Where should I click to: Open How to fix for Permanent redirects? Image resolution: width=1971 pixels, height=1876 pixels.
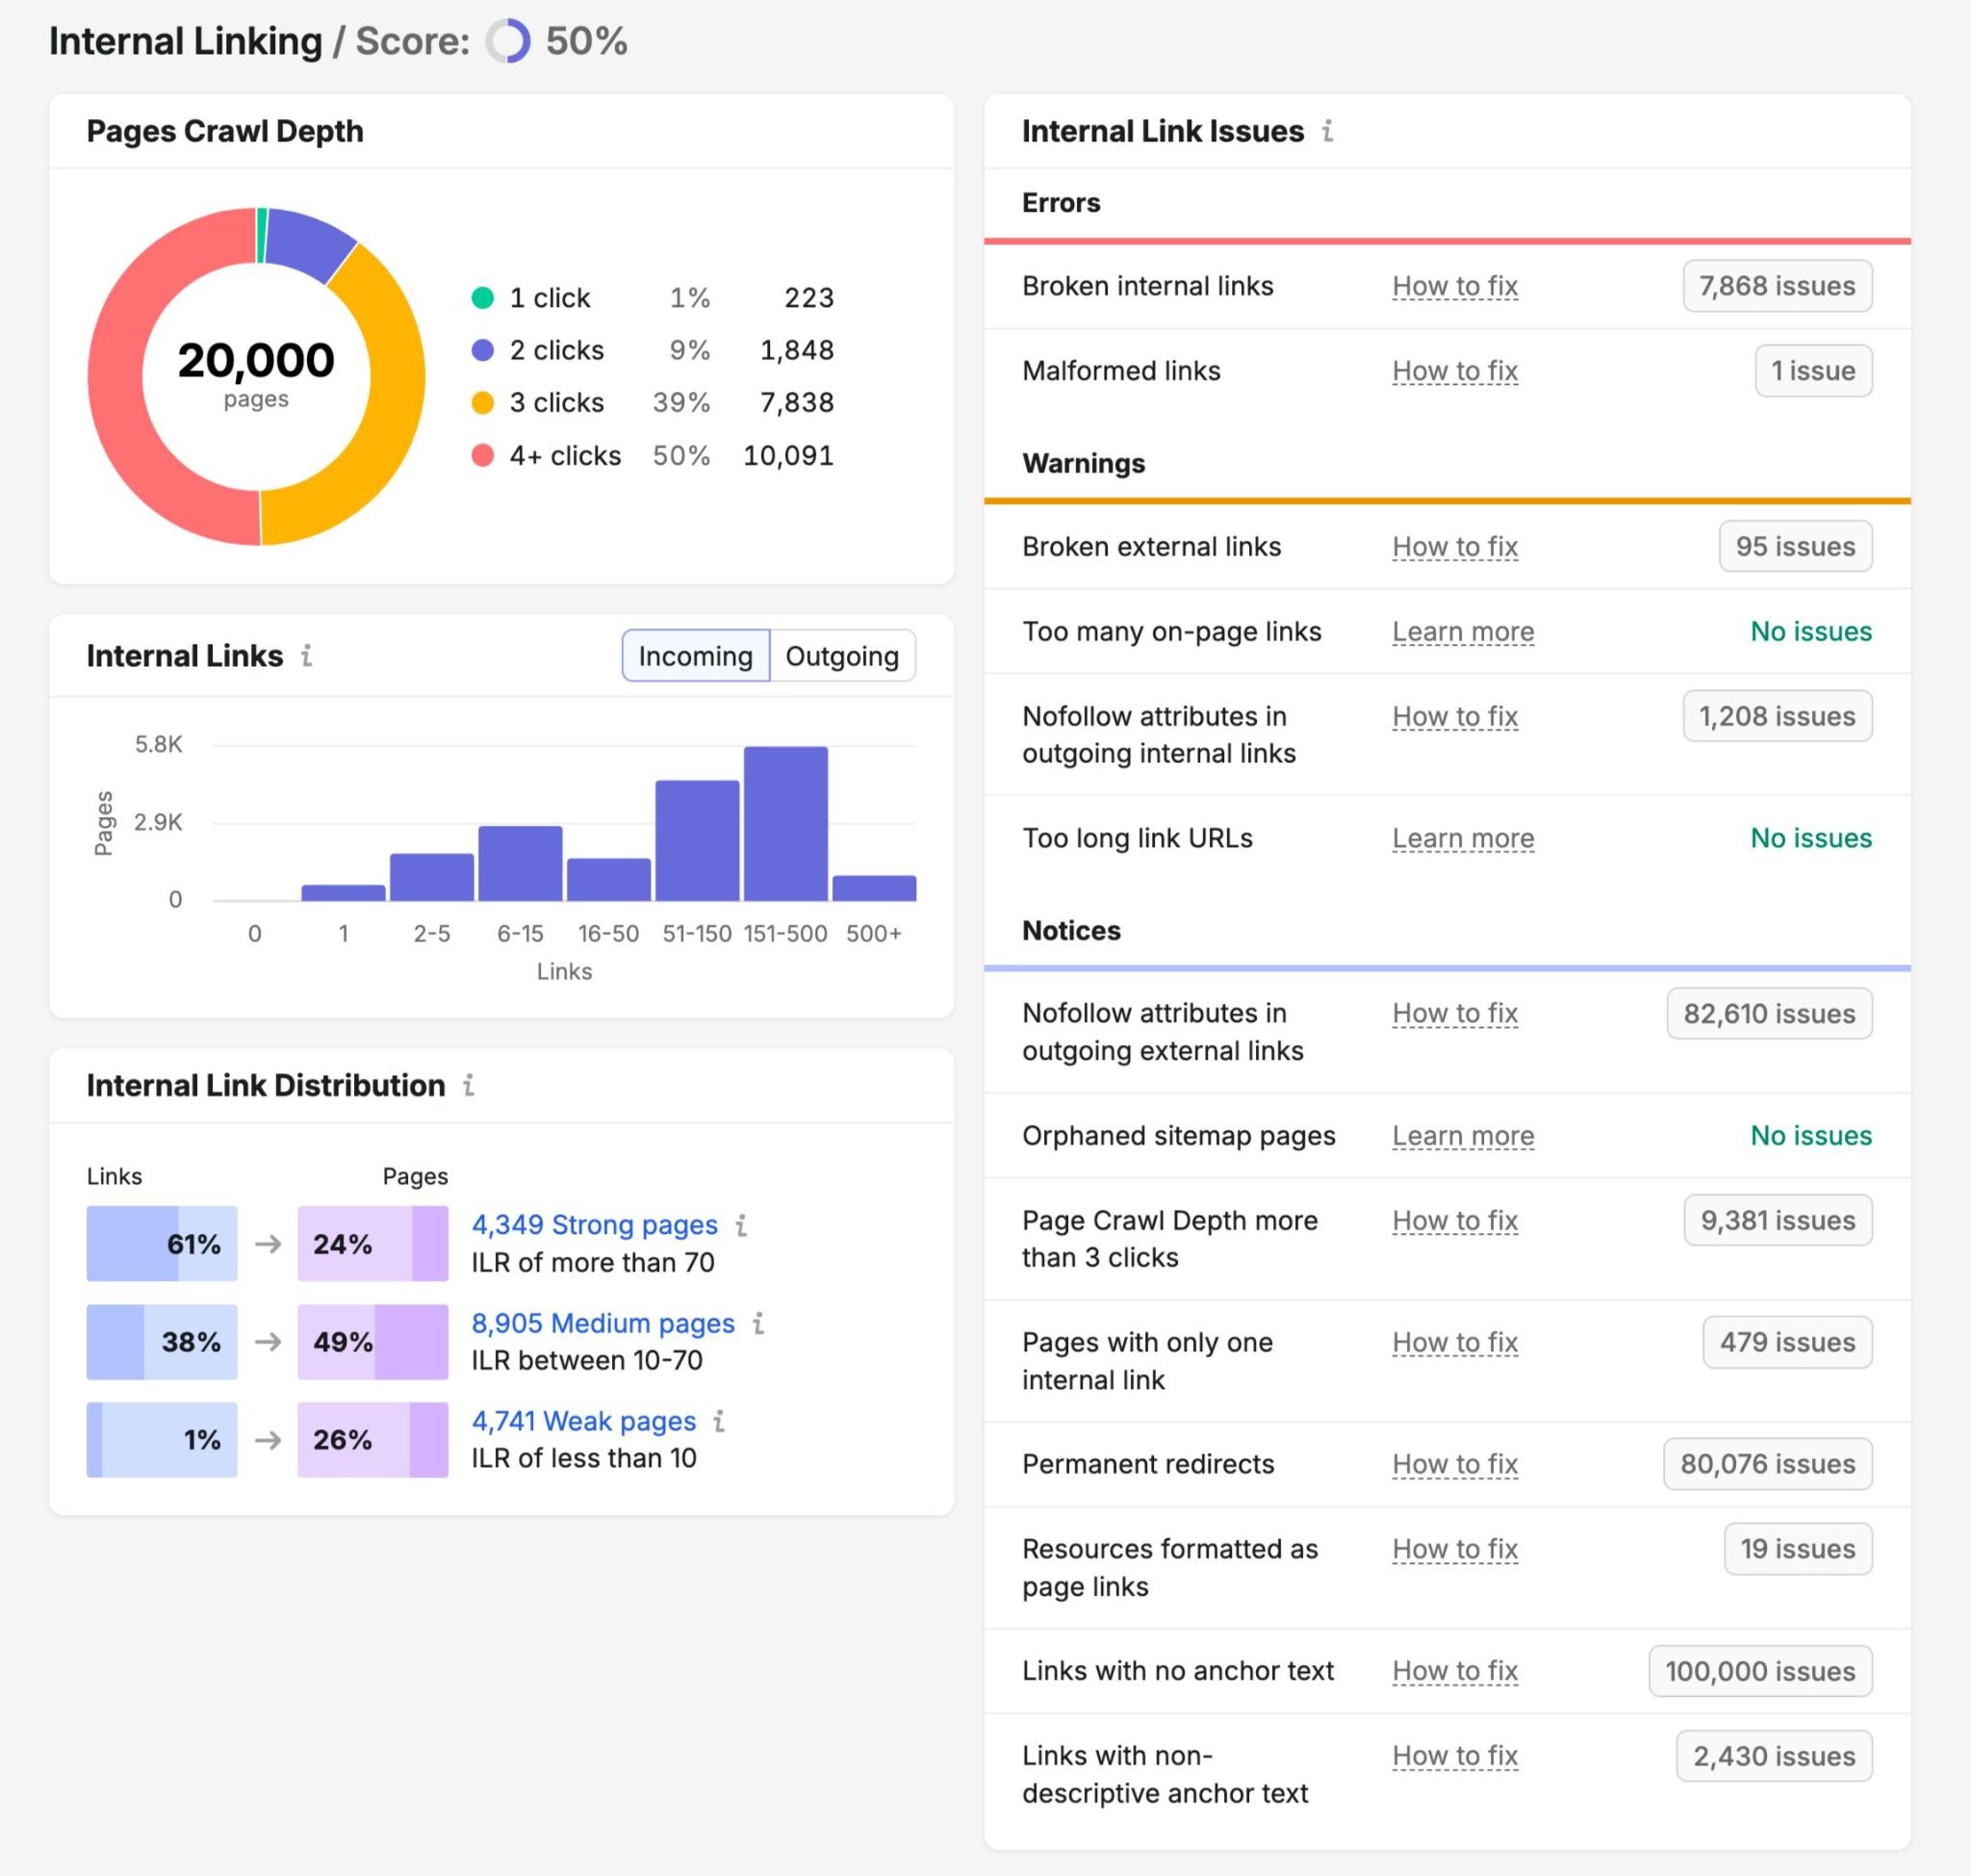coord(1455,1464)
